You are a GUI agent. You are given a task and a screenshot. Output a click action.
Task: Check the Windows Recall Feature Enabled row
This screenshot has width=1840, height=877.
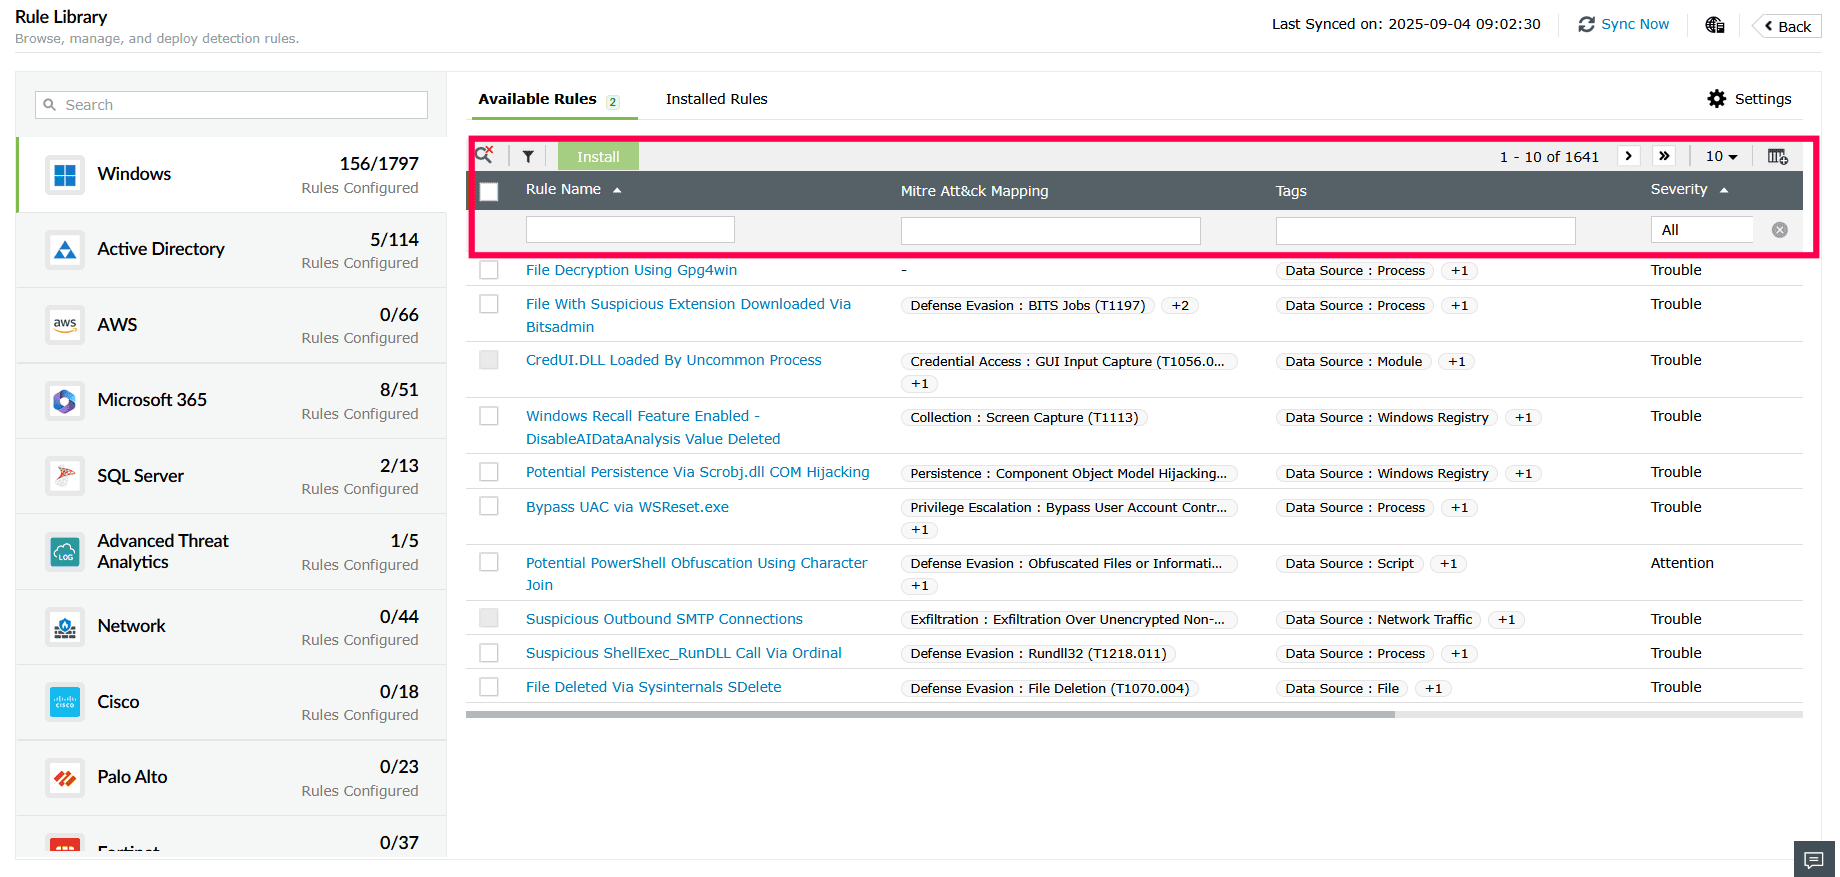489,416
